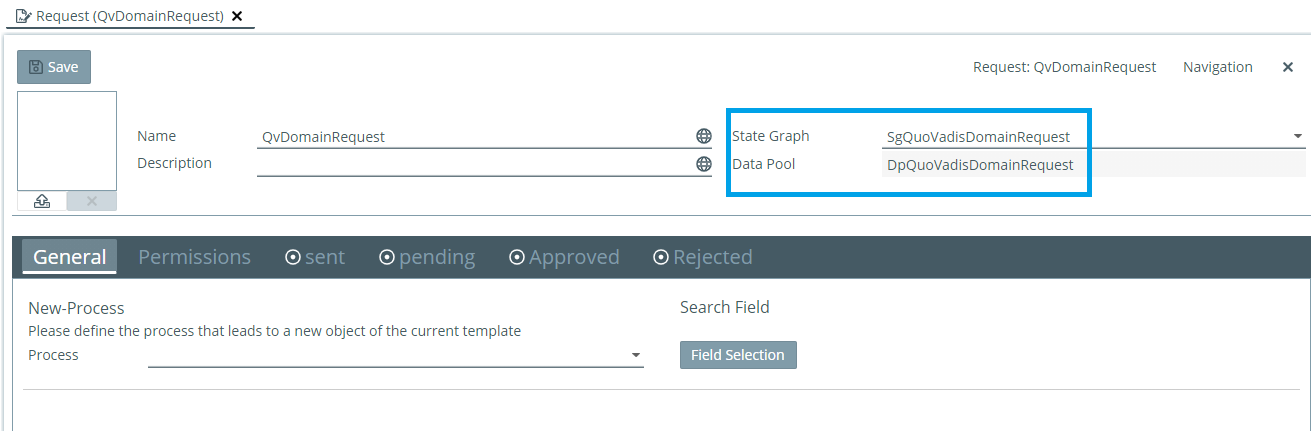Open the State Graph dropdown

click(1297, 136)
